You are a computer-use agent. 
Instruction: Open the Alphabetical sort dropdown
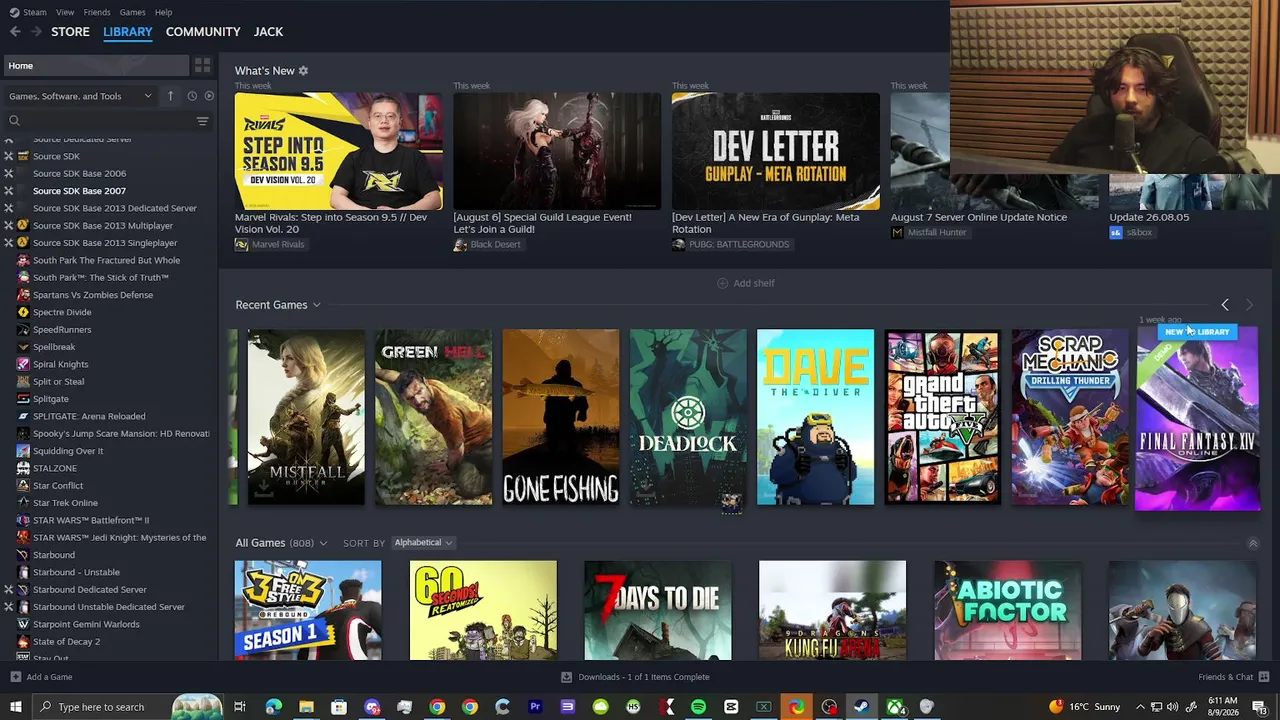coord(423,543)
